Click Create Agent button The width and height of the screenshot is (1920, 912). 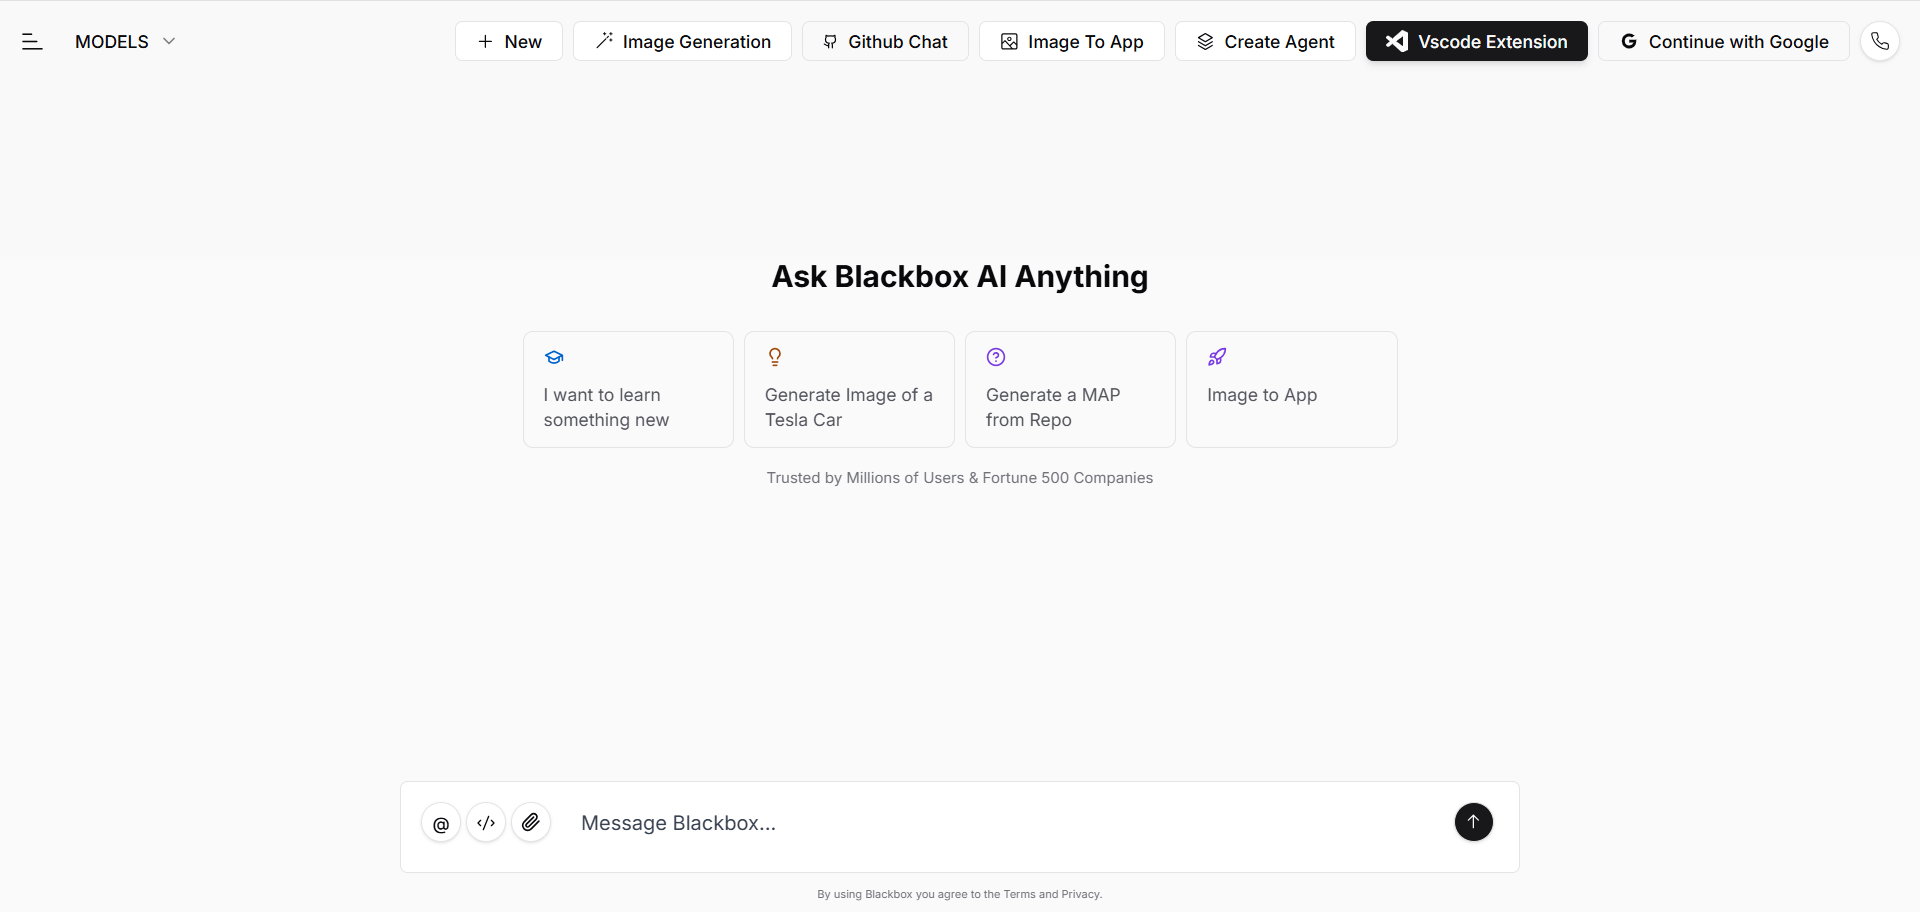pos(1265,41)
